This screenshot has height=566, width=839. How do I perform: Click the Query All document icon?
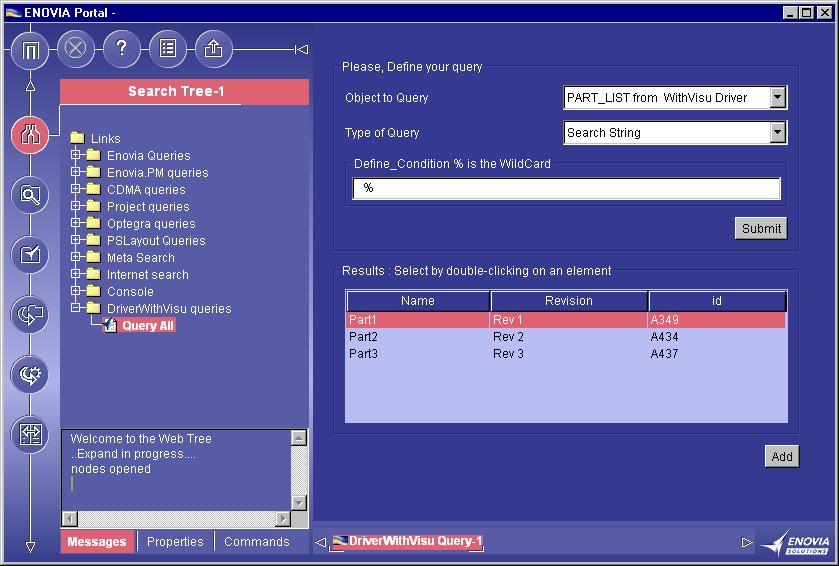click(110, 325)
